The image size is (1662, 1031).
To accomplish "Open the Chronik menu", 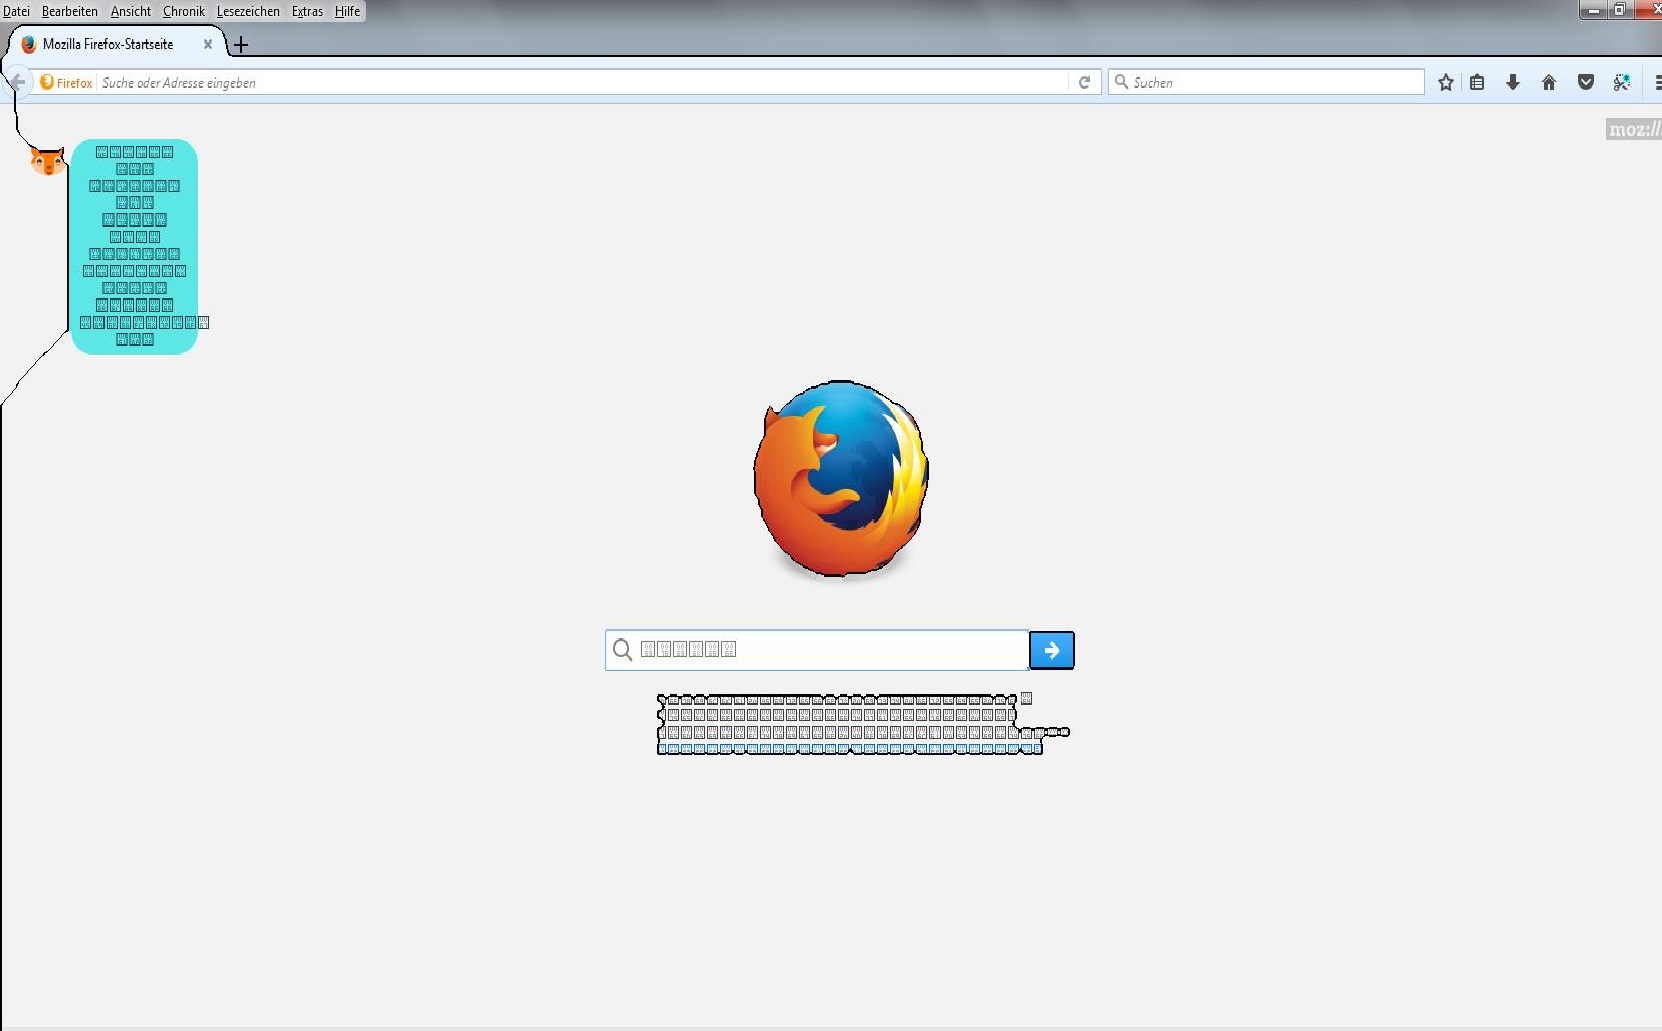I will [184, 11].
